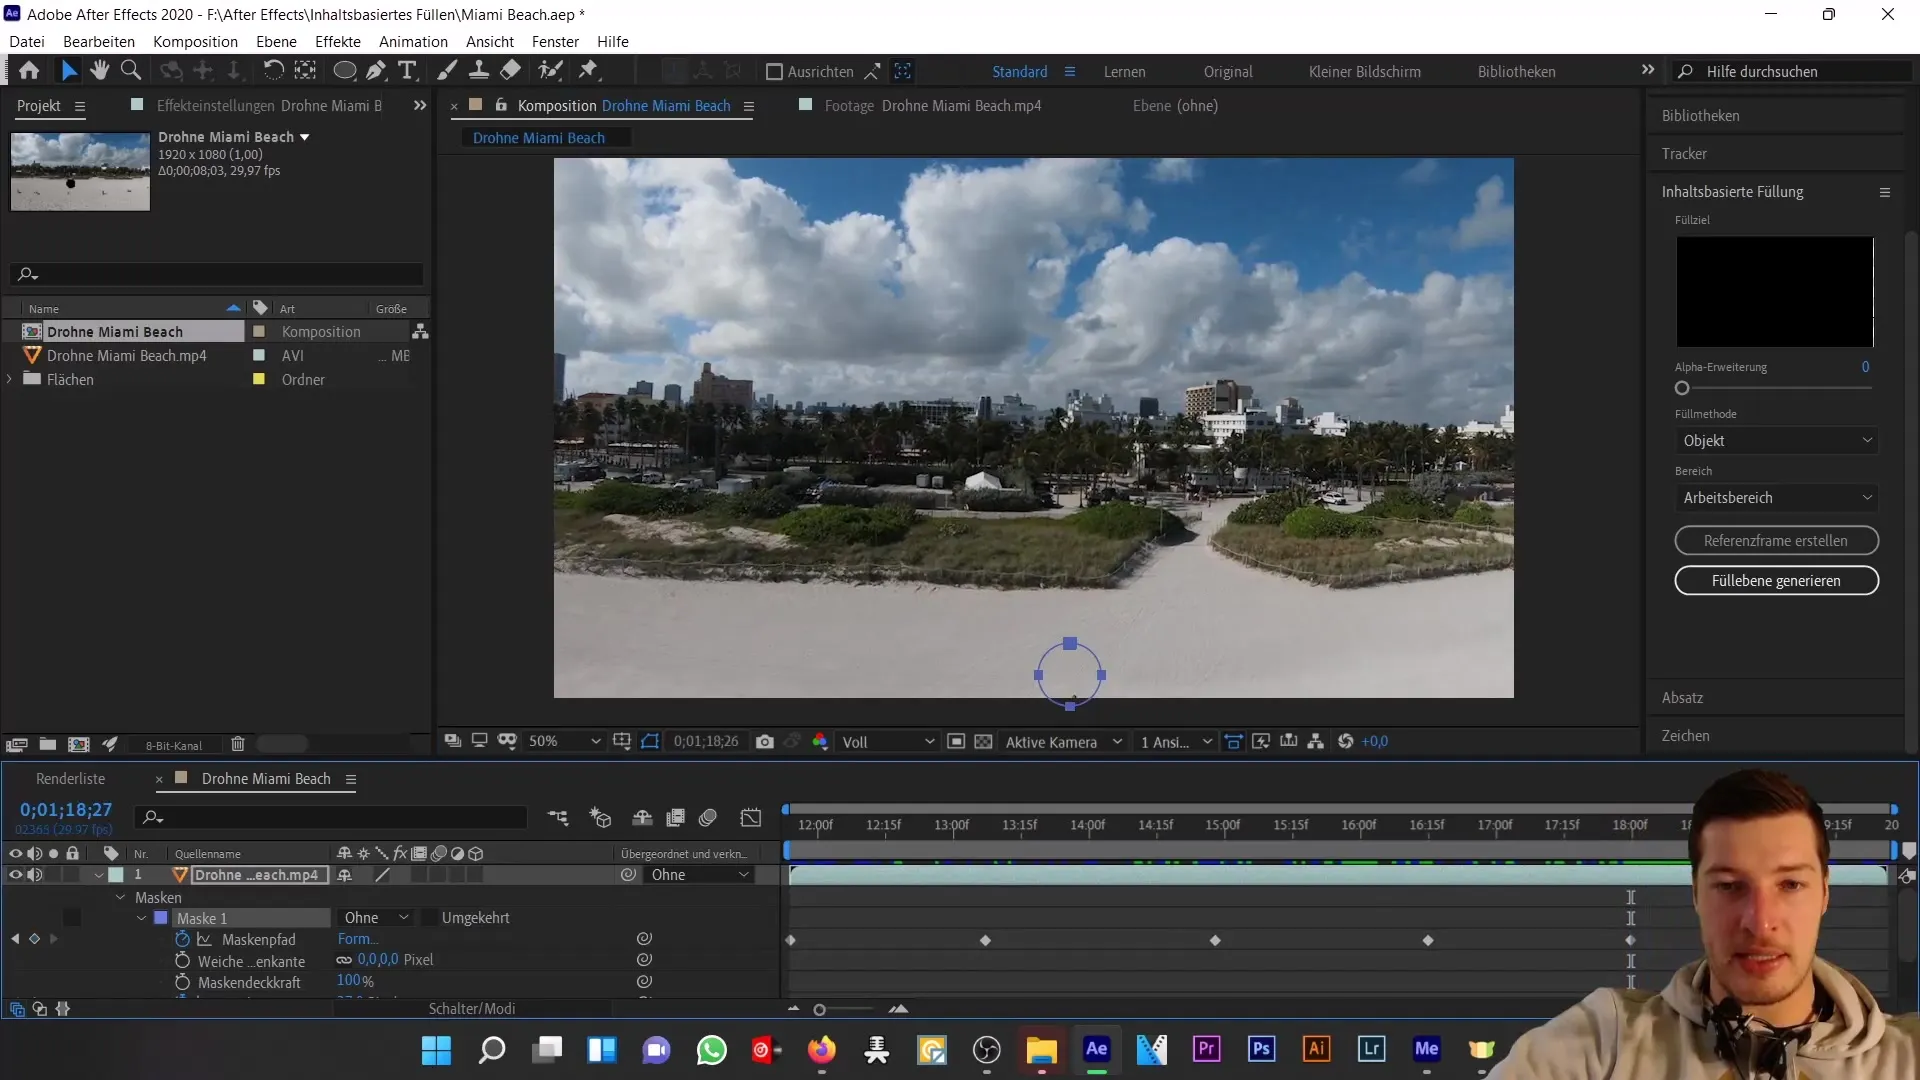Screen dimensions: 1920x1080
Task: Select the Brush tool
Action: (x=447, y=71)
